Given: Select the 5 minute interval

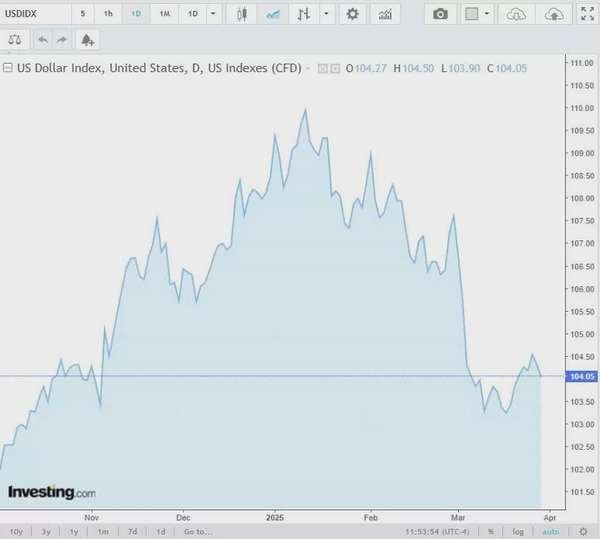Looking at the screenshot, I should coord(83,14).
